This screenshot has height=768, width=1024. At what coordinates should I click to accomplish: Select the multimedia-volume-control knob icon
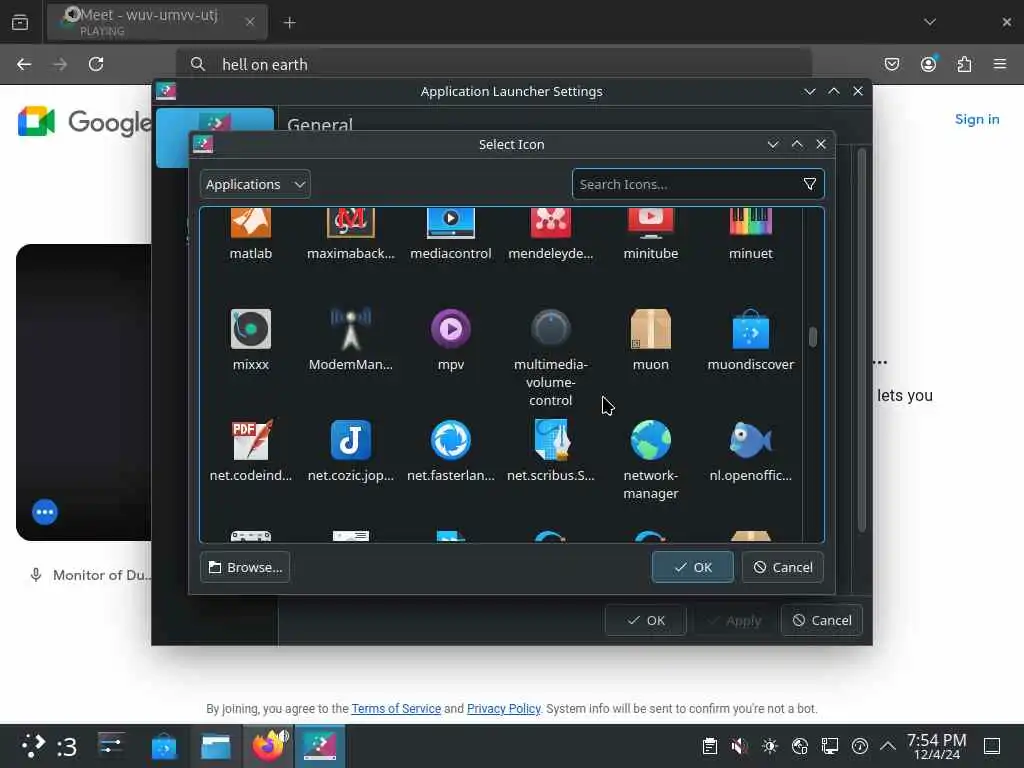[x=551, y=328]
